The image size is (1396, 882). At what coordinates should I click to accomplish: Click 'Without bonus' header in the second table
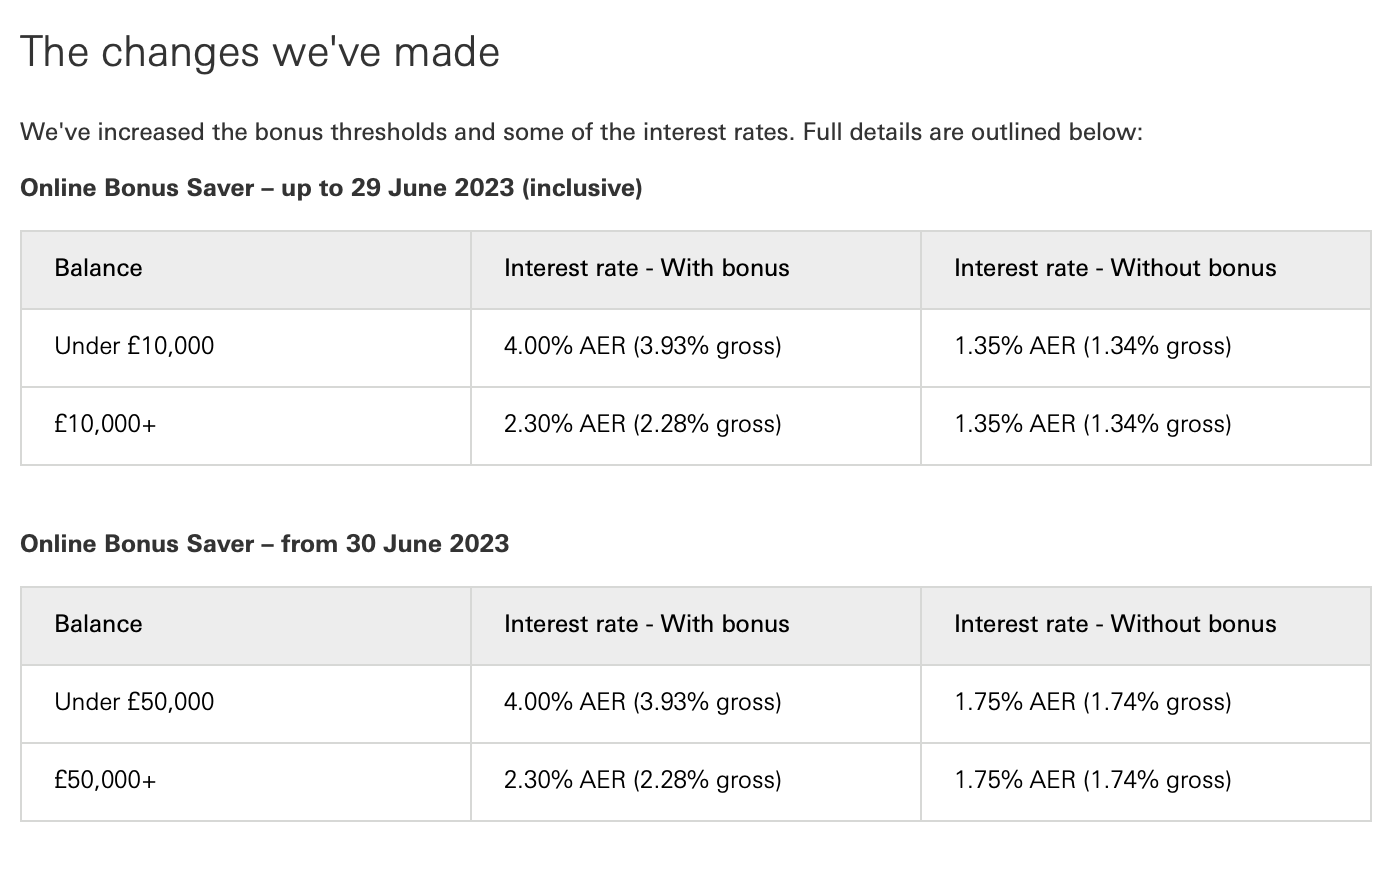(x=1146, y=626)
